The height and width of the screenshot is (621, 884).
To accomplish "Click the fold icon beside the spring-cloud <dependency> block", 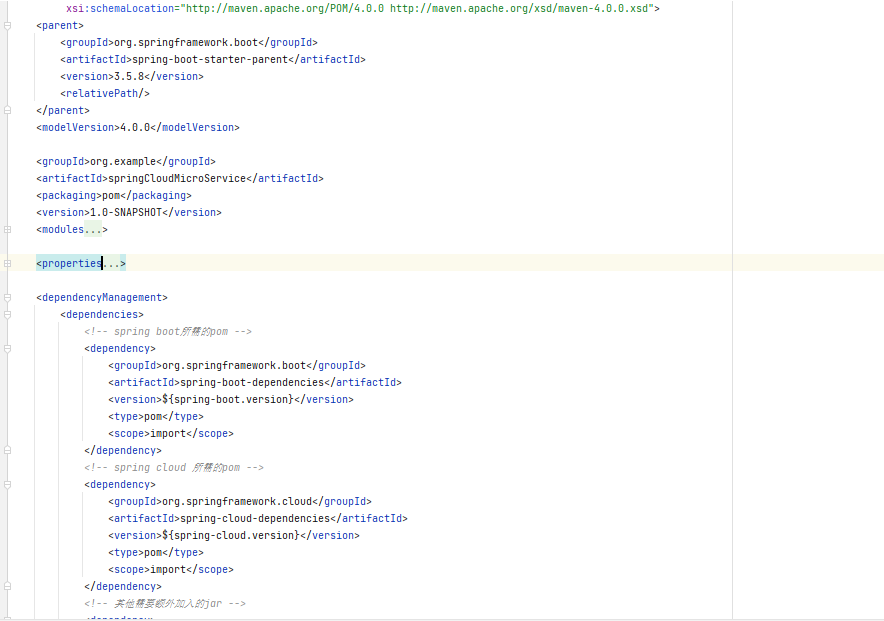I will coord(7,484).
